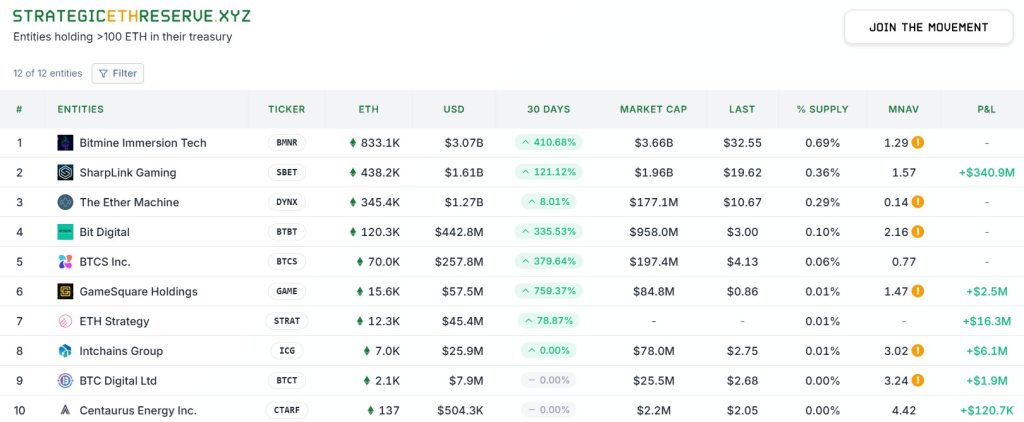Sort by the 30 Days column header
The image size is (1024, 422).
point(549,109)
